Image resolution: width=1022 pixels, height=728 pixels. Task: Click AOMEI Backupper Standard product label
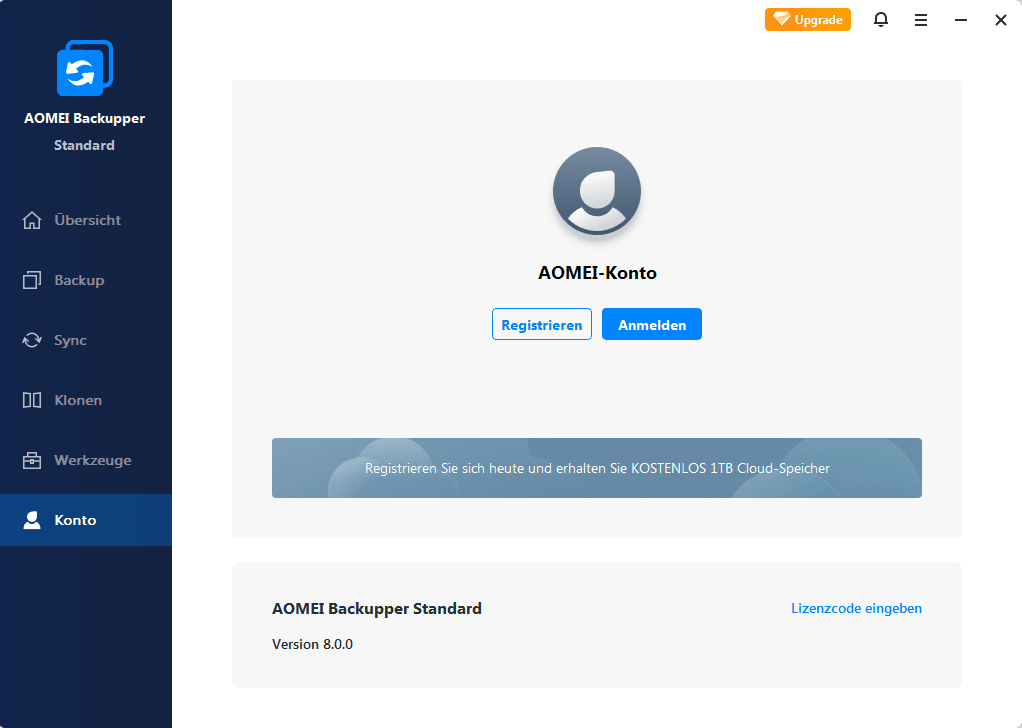[377, 608]
